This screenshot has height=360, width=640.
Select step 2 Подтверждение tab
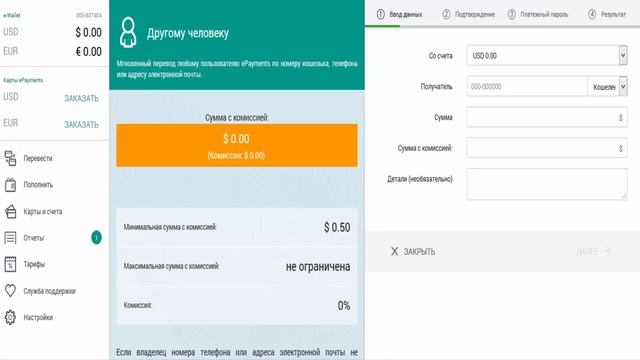tap(469, 14)
